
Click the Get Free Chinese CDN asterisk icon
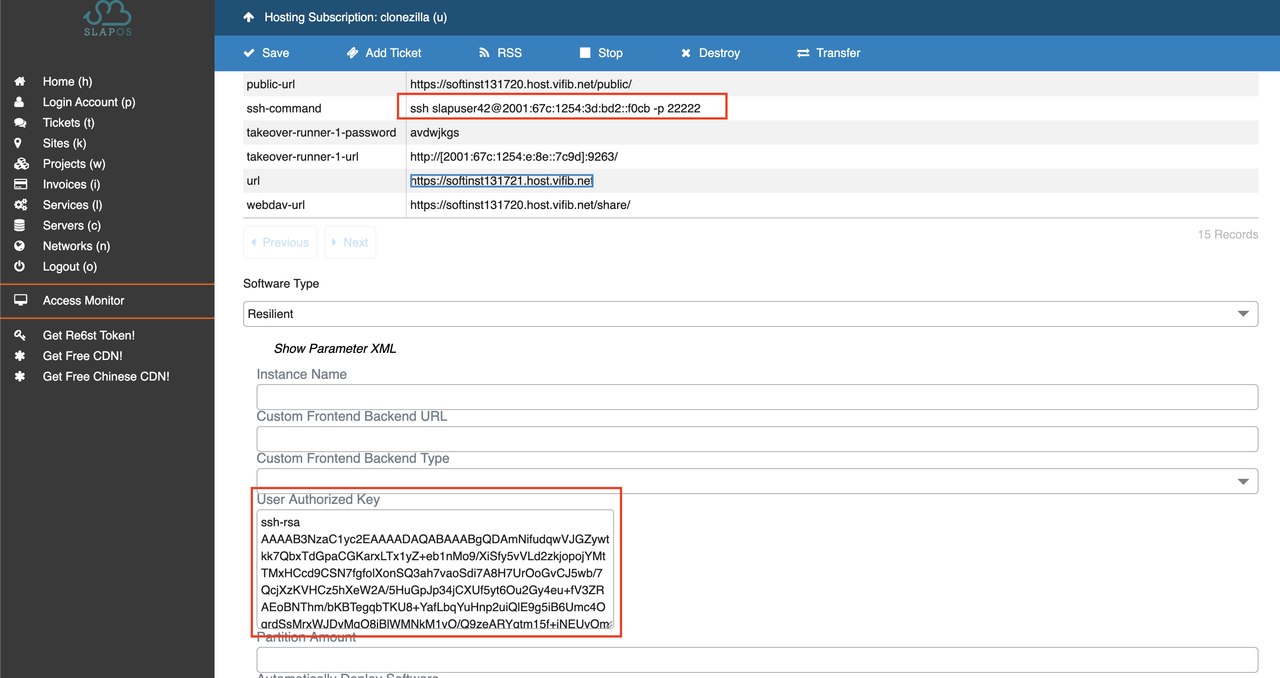[x=20, y=376]
